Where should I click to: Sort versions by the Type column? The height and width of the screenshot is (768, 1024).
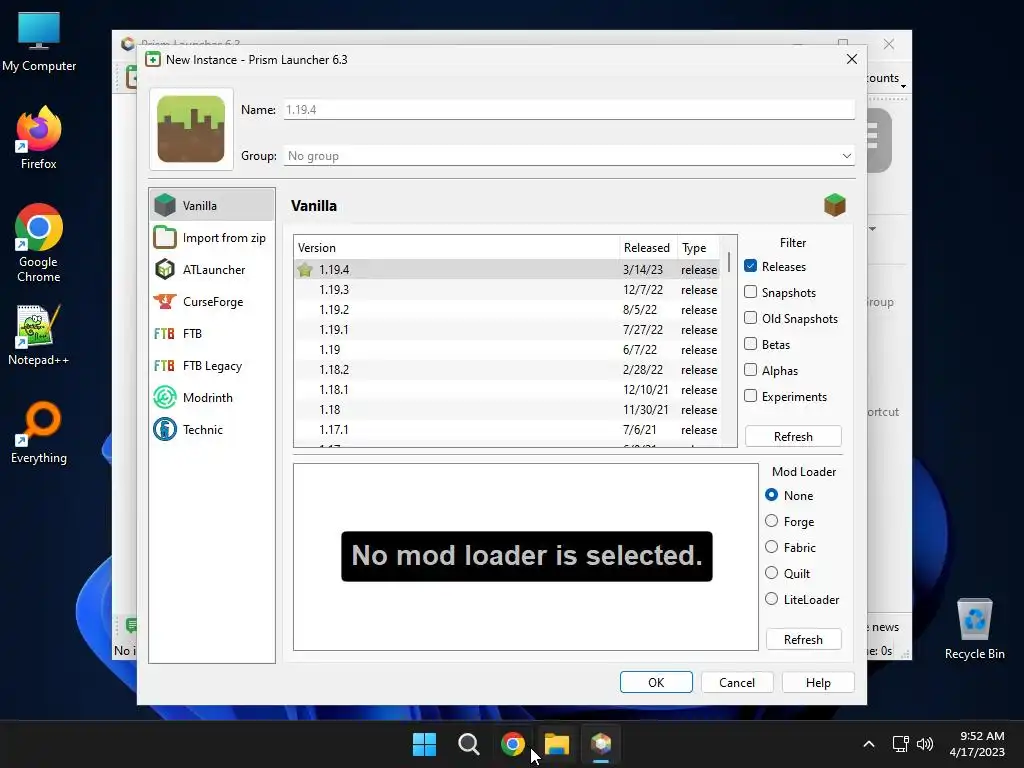pos(698,248)
